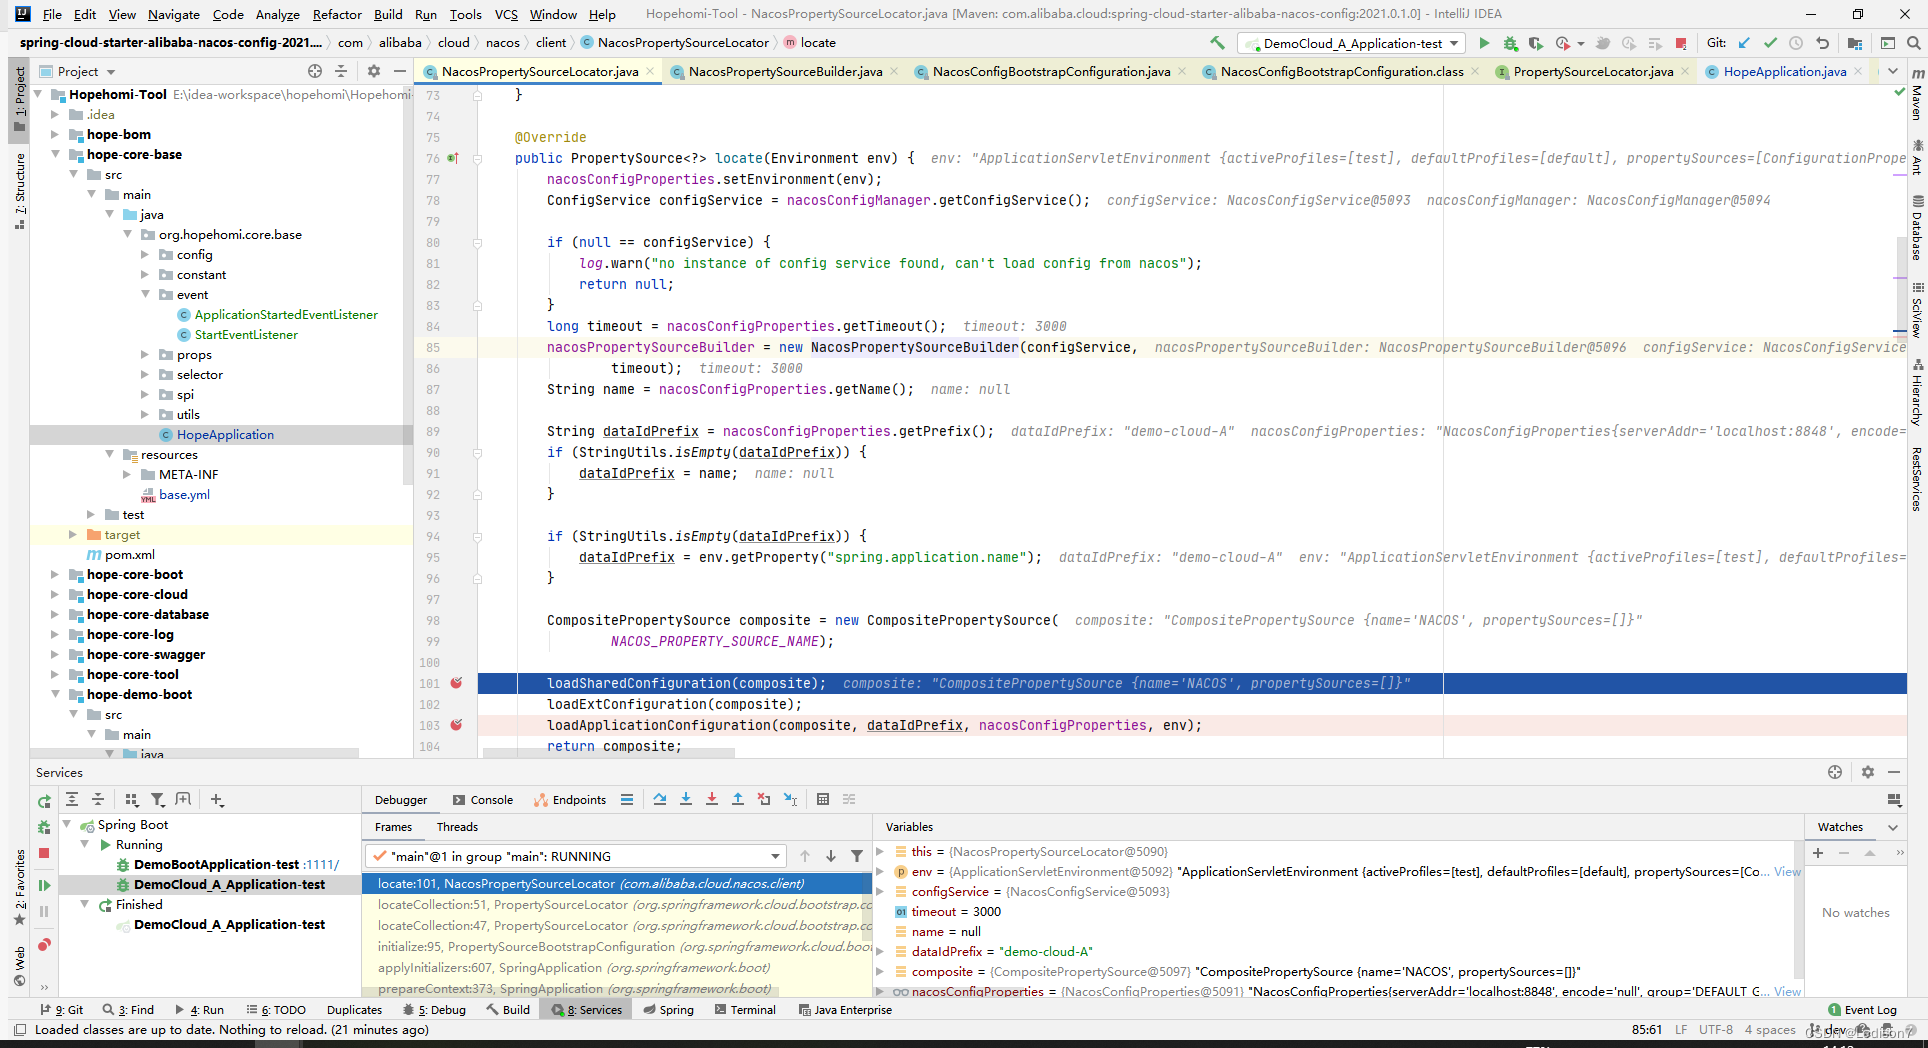This screenshot has width=1928, height=1048.
Task: Open the Event Log button
Action: (x=1863, y=1010)
